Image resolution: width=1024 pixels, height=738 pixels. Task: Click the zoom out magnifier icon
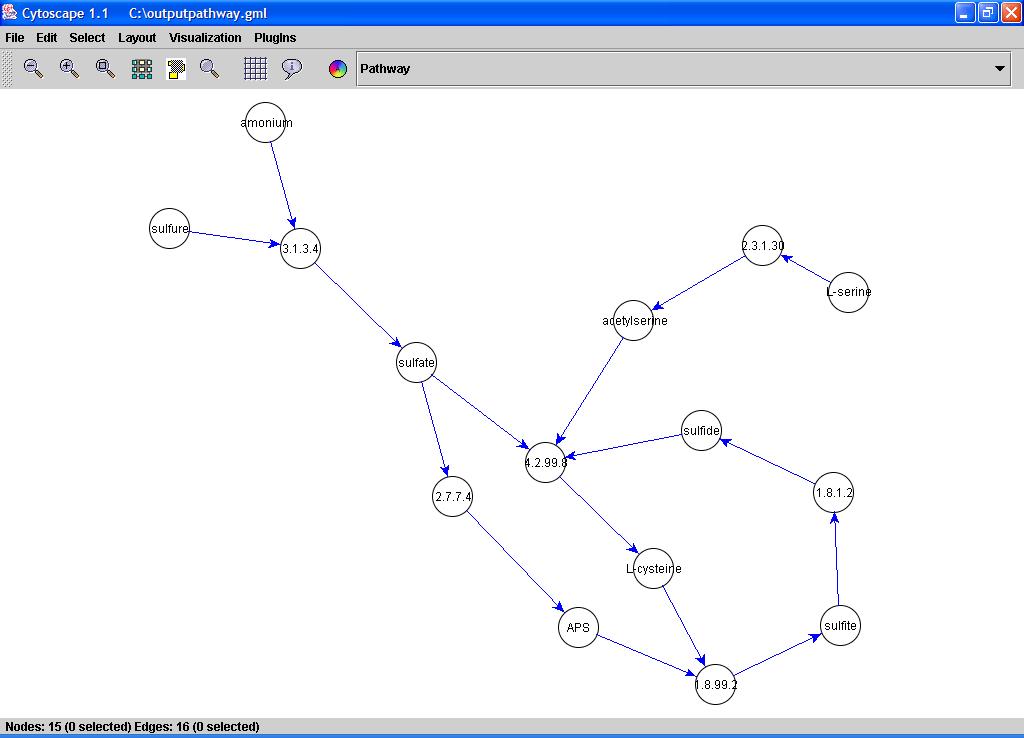coord(34,68)
